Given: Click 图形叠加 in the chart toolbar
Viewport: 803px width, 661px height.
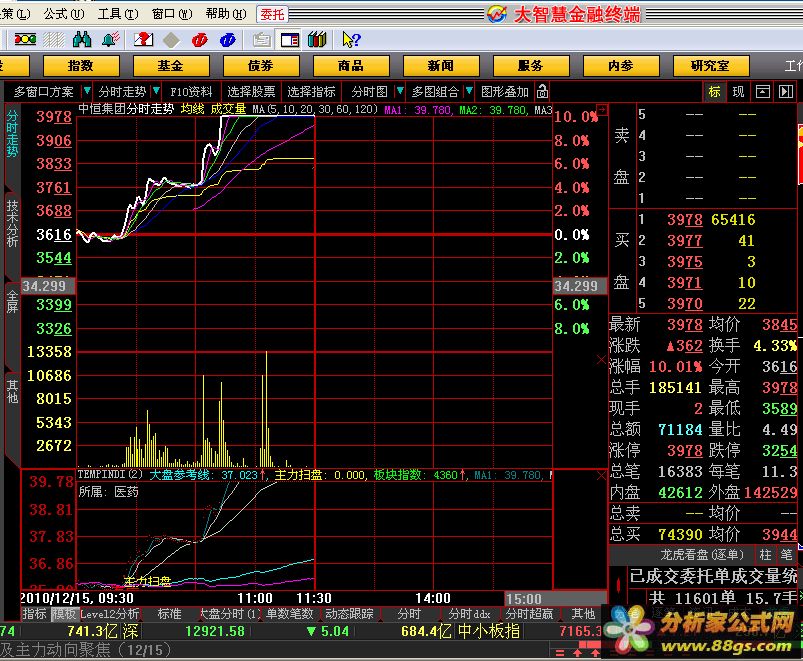Looking at the screenshot, I should coord(504,92).
